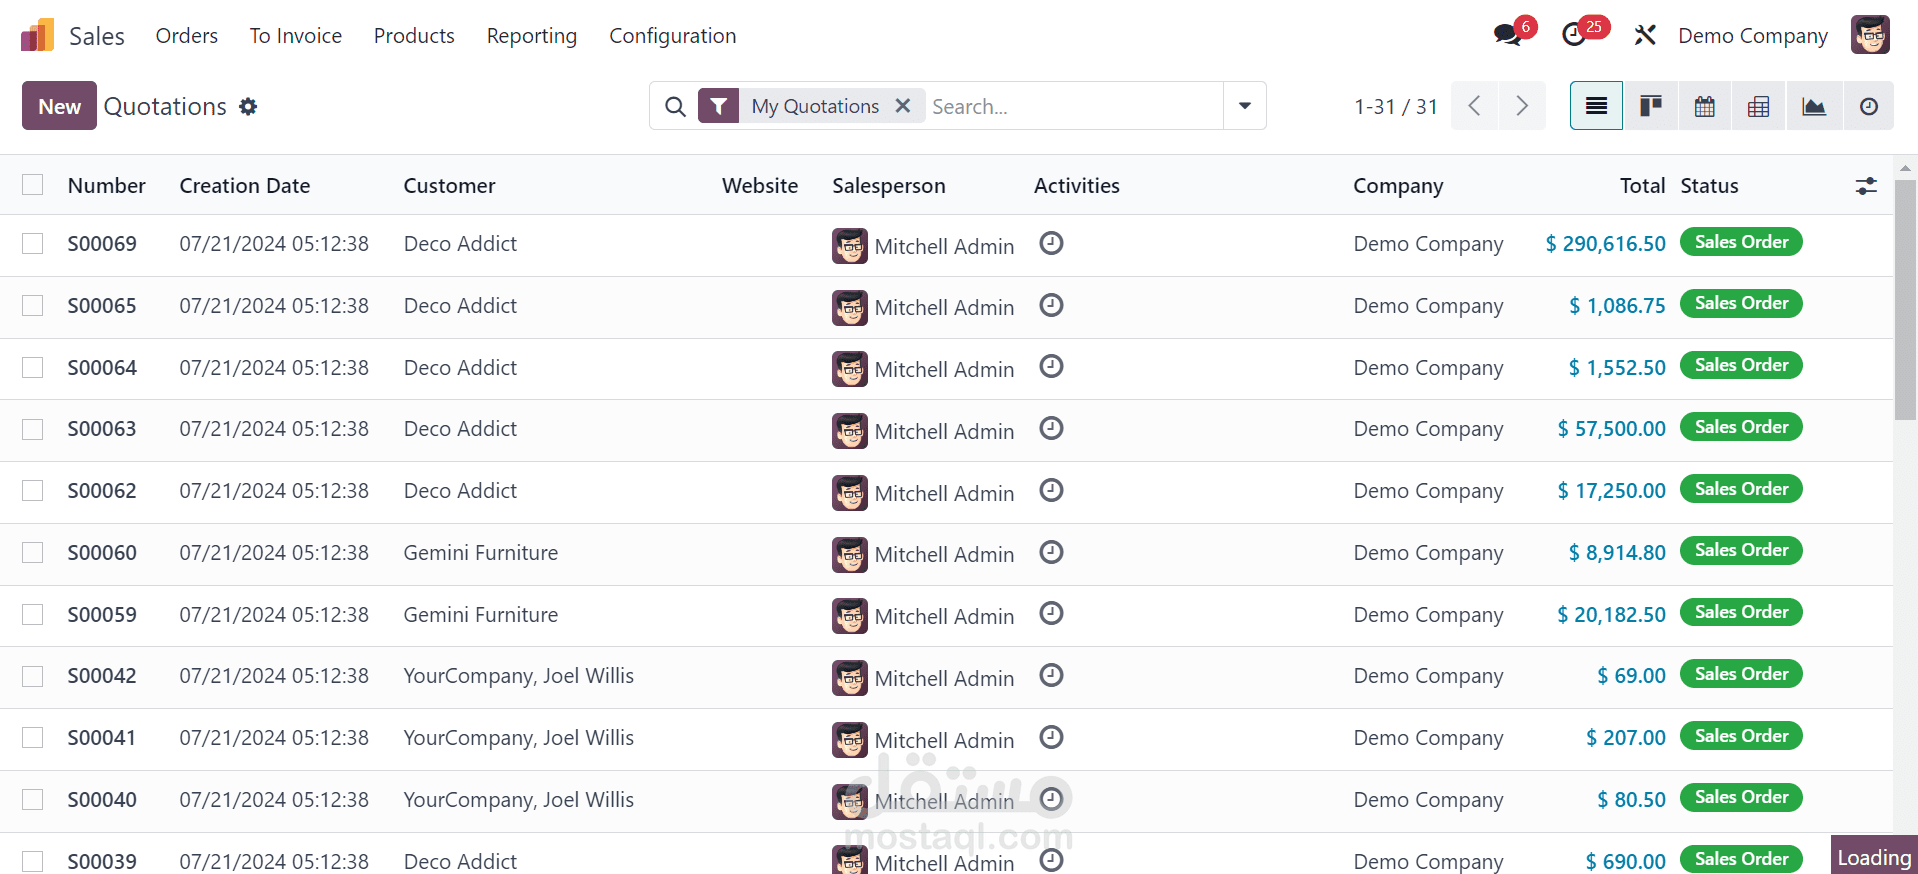1918x874 pixels.
Task: Expand the search options dropdown arrow
Action: (1245, 106)
